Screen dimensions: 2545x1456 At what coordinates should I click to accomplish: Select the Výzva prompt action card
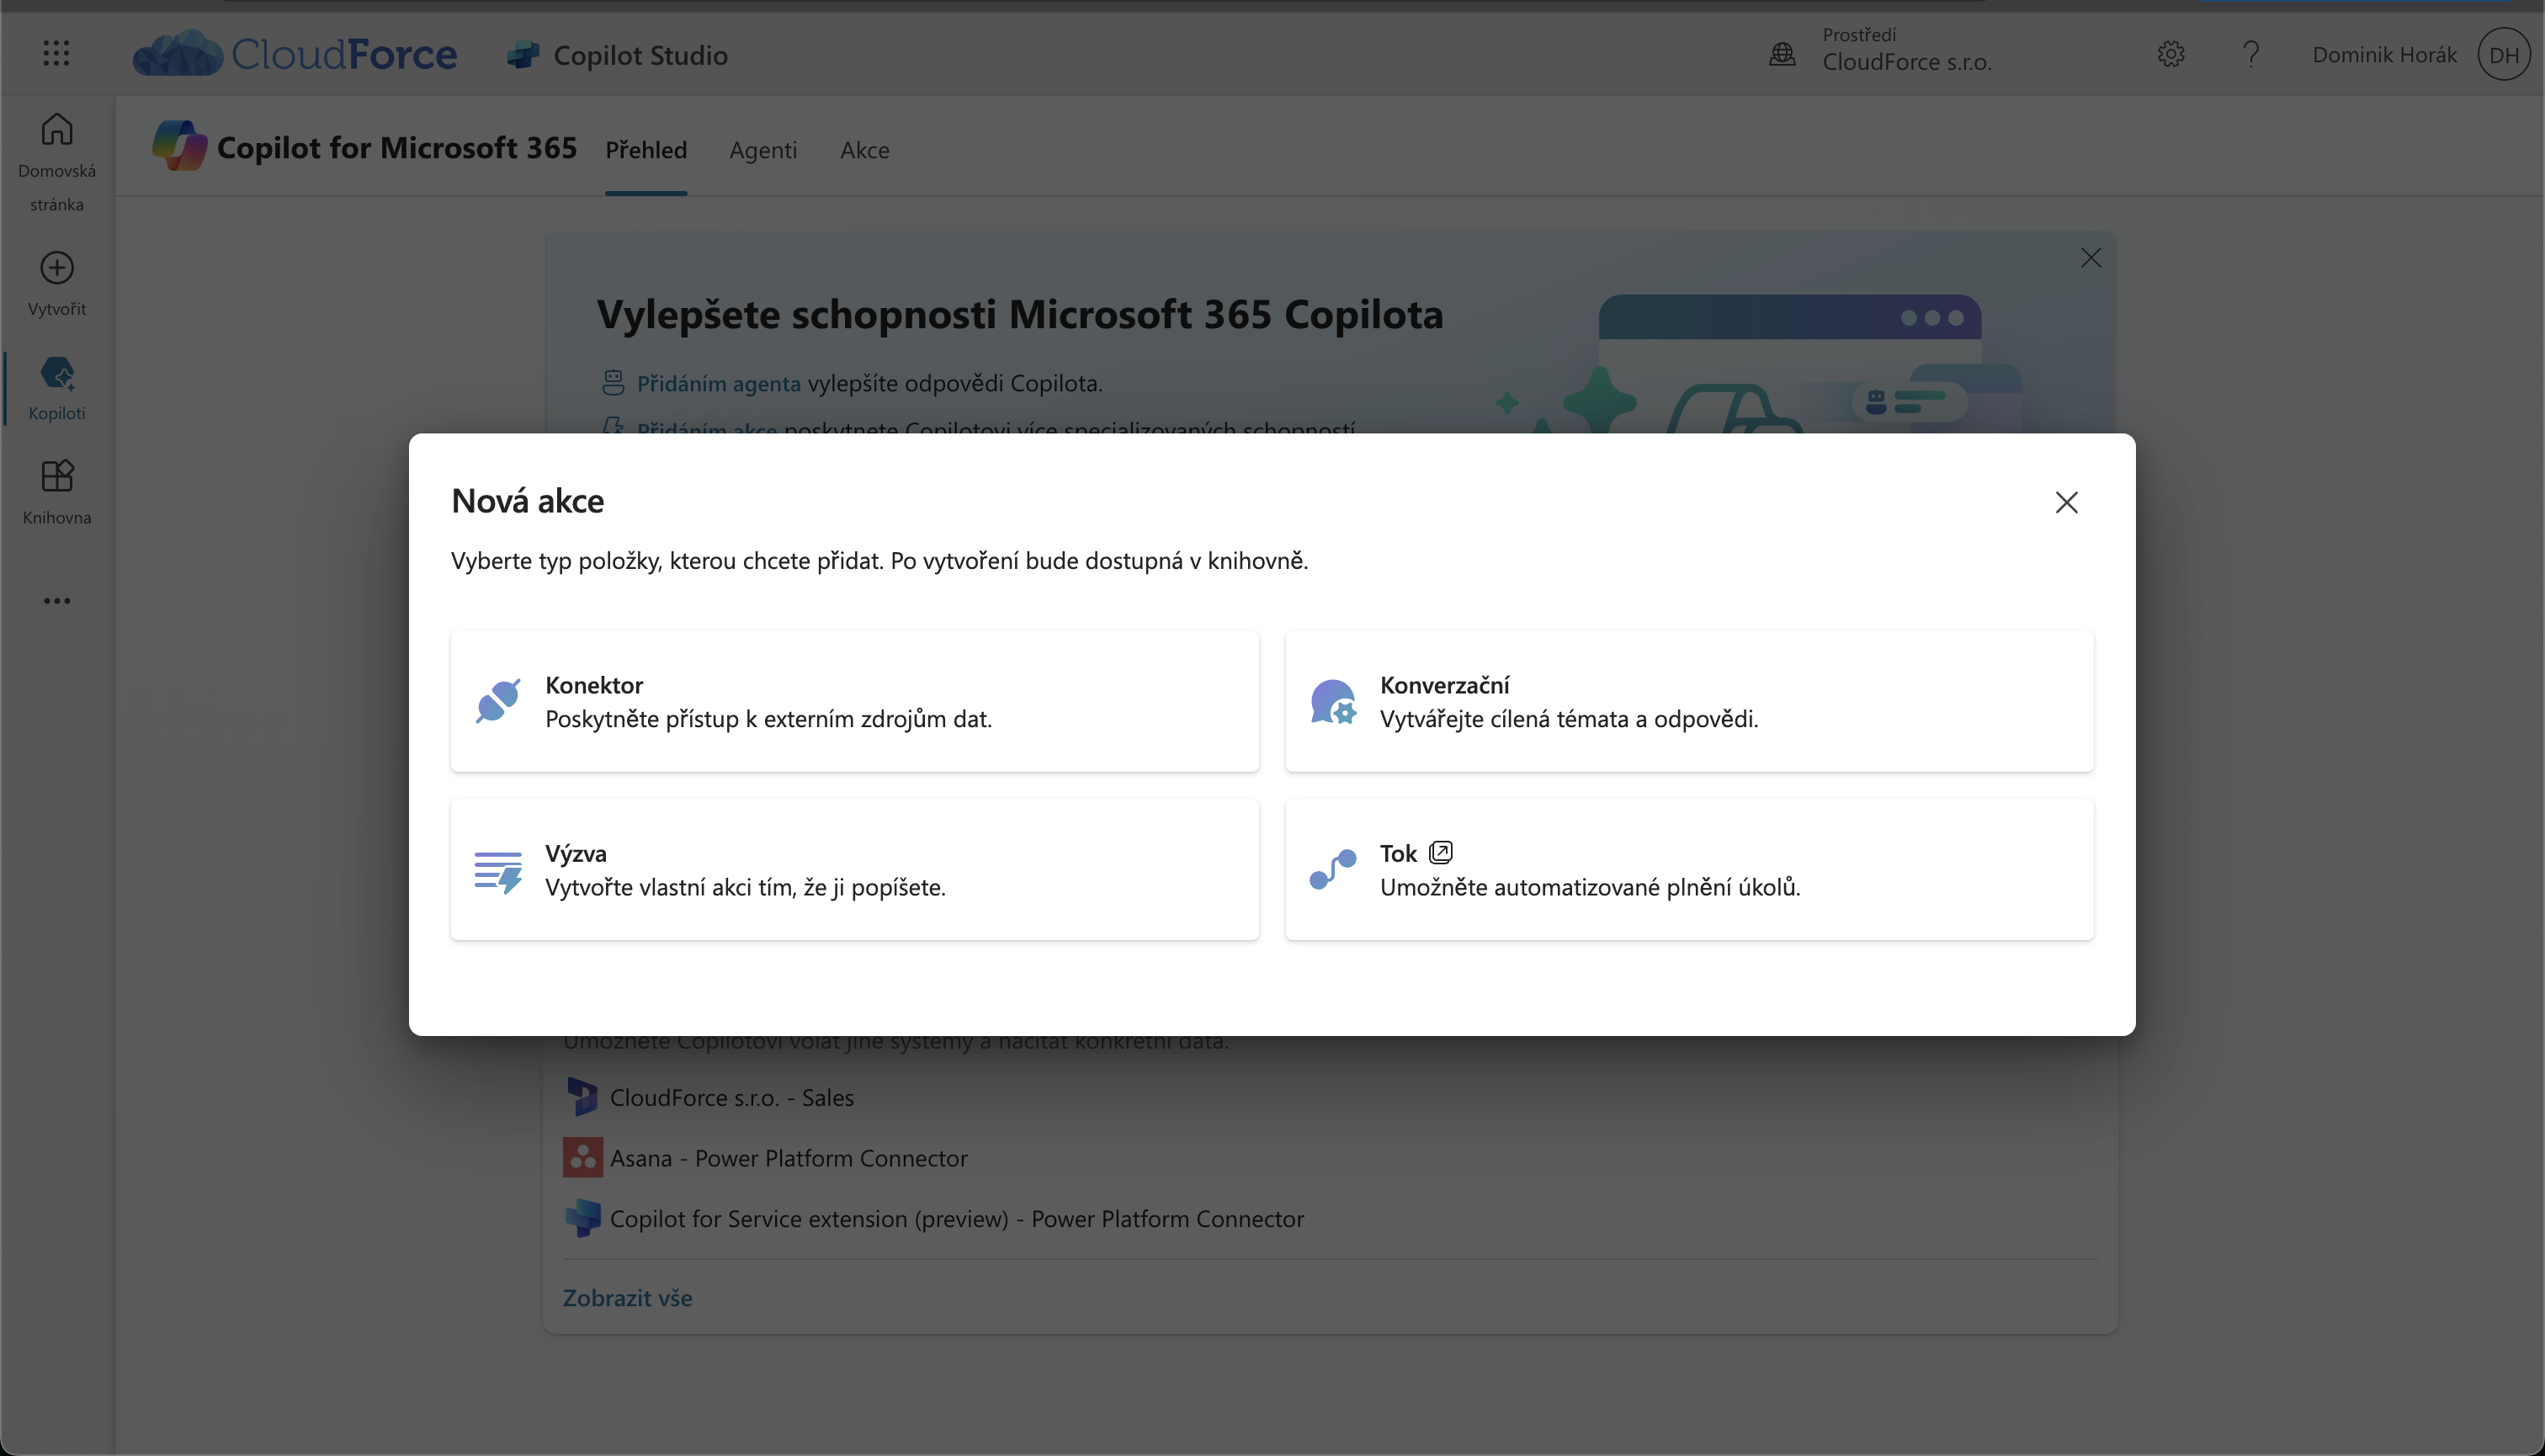[854, 869]
